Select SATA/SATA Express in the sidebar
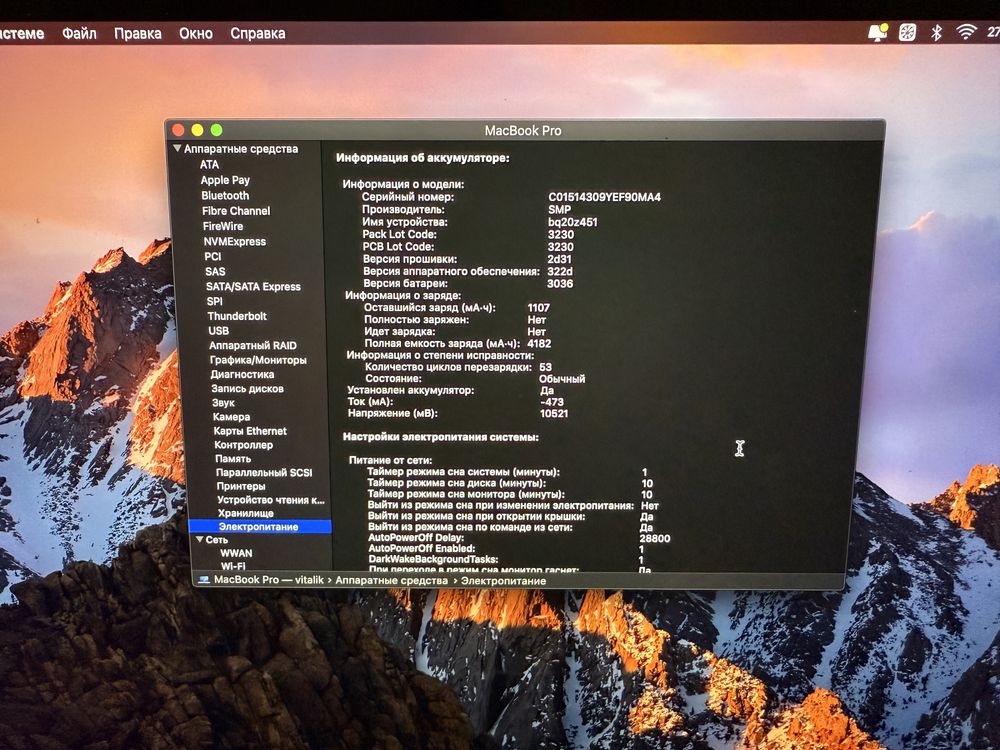This screenshot has width=1000, height=750. point(253,286)
